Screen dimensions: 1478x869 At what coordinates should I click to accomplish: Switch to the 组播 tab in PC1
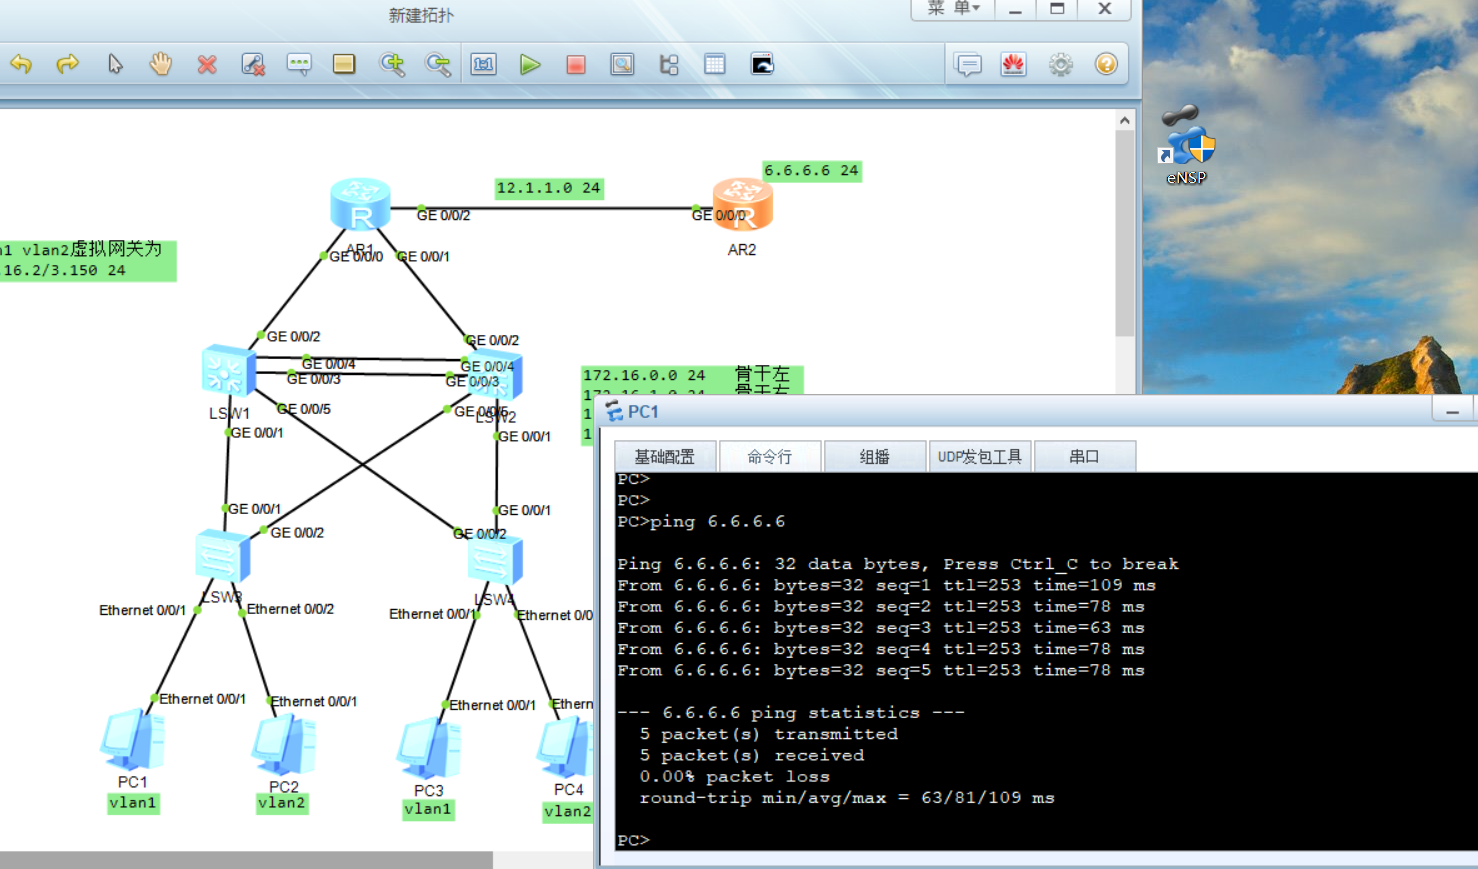click(875, 457)
